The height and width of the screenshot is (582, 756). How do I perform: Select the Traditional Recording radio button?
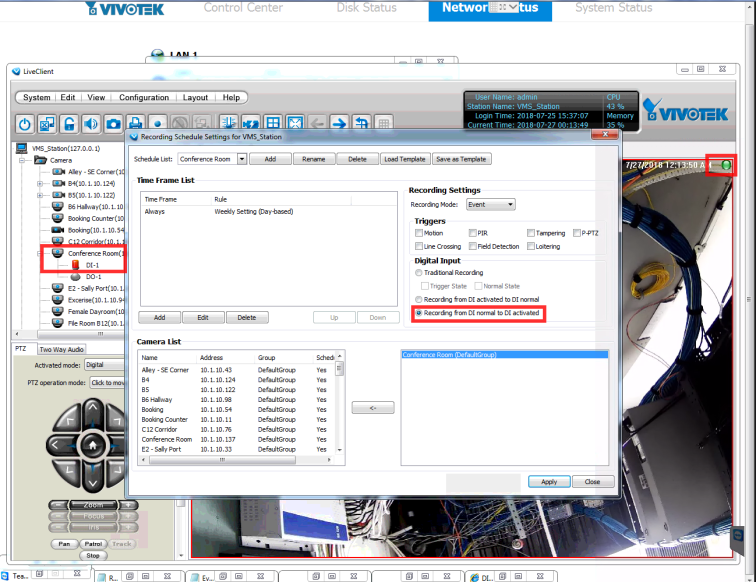click(x=419, y=272)
